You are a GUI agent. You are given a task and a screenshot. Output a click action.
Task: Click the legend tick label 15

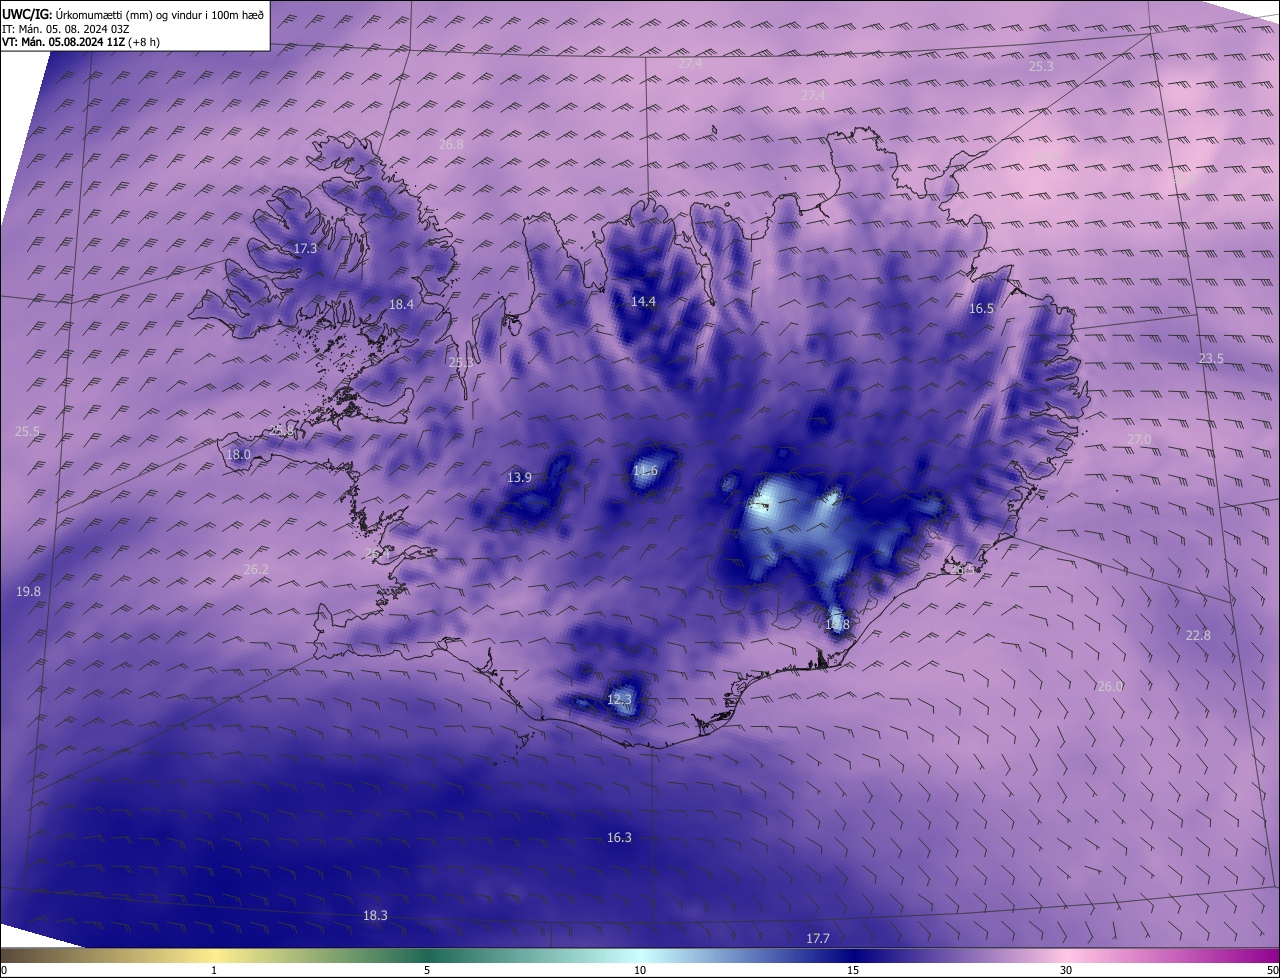tap(853, 970)
